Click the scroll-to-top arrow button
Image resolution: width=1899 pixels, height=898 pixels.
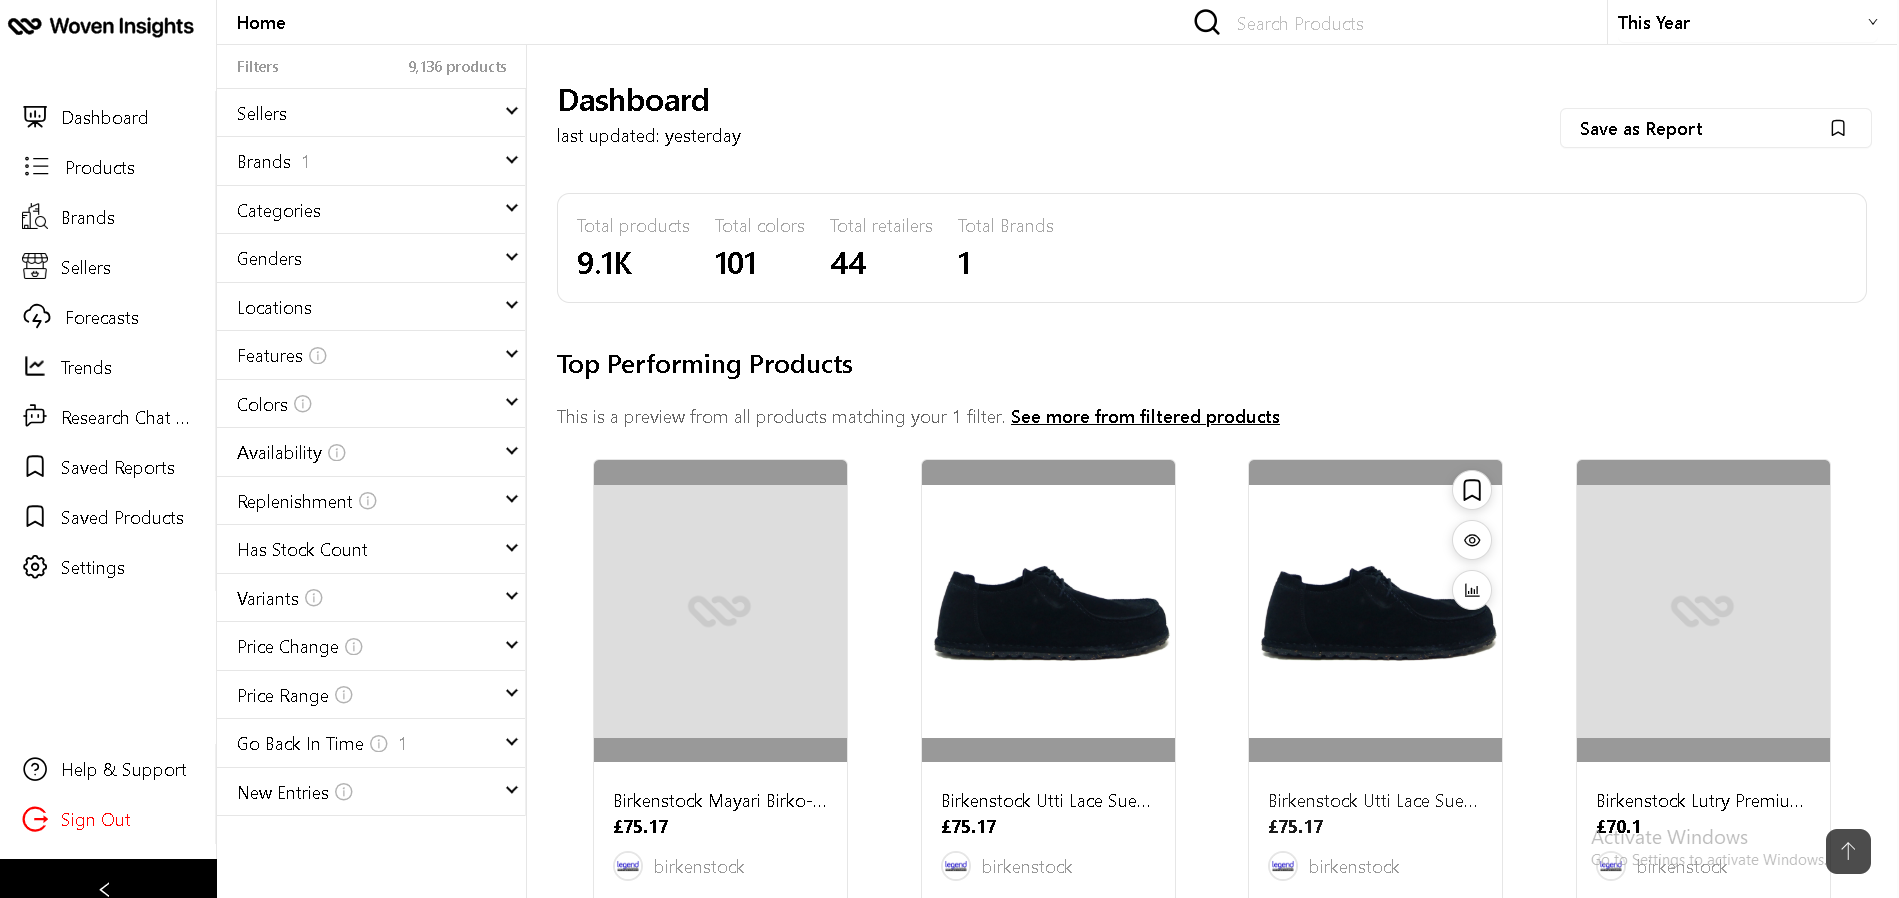pos(1847,851)
